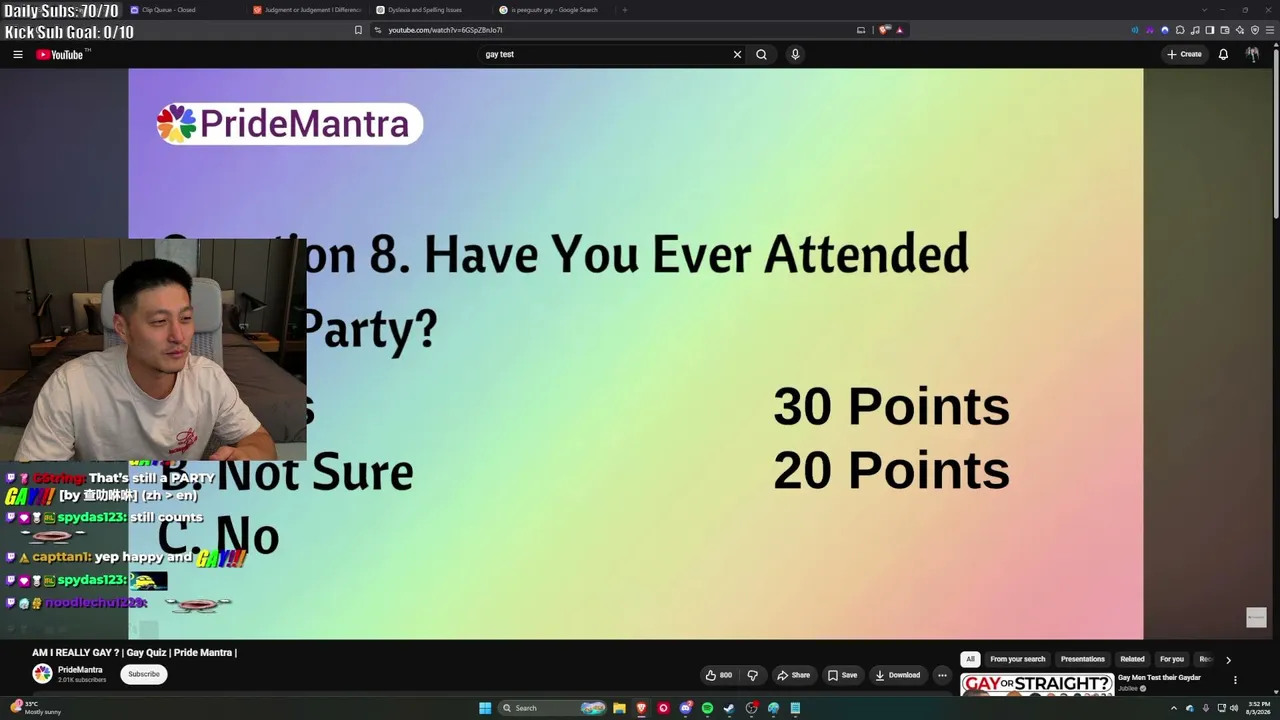This screenshot has height=720, width=1280.
Task: Like the video with thumbs up
Action: coord(719,675)
